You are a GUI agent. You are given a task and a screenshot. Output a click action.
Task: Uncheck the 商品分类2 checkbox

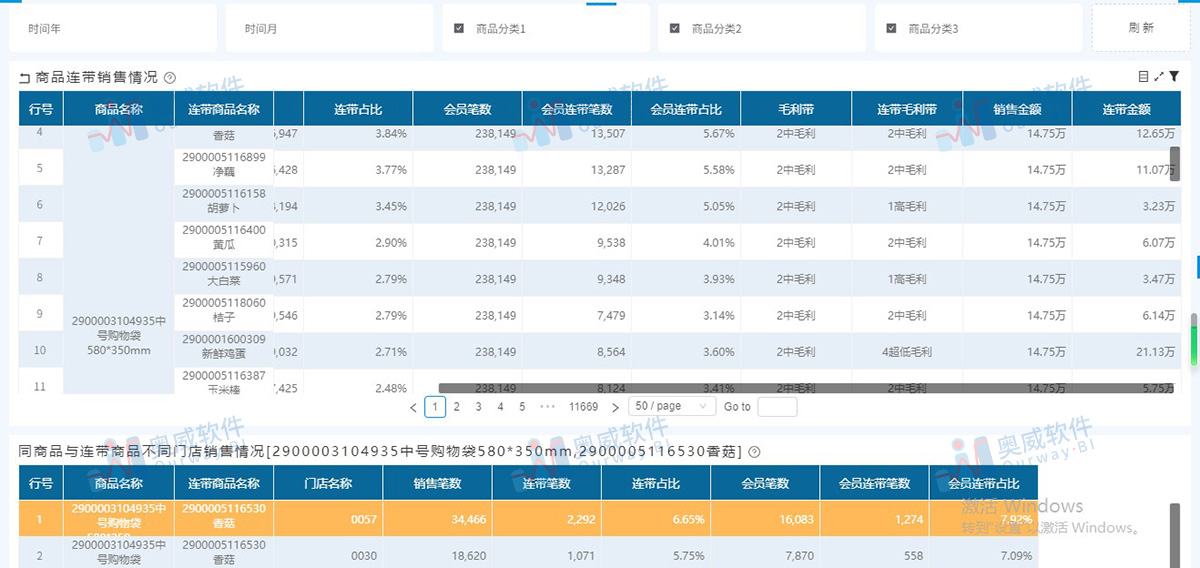pos(675,29)
